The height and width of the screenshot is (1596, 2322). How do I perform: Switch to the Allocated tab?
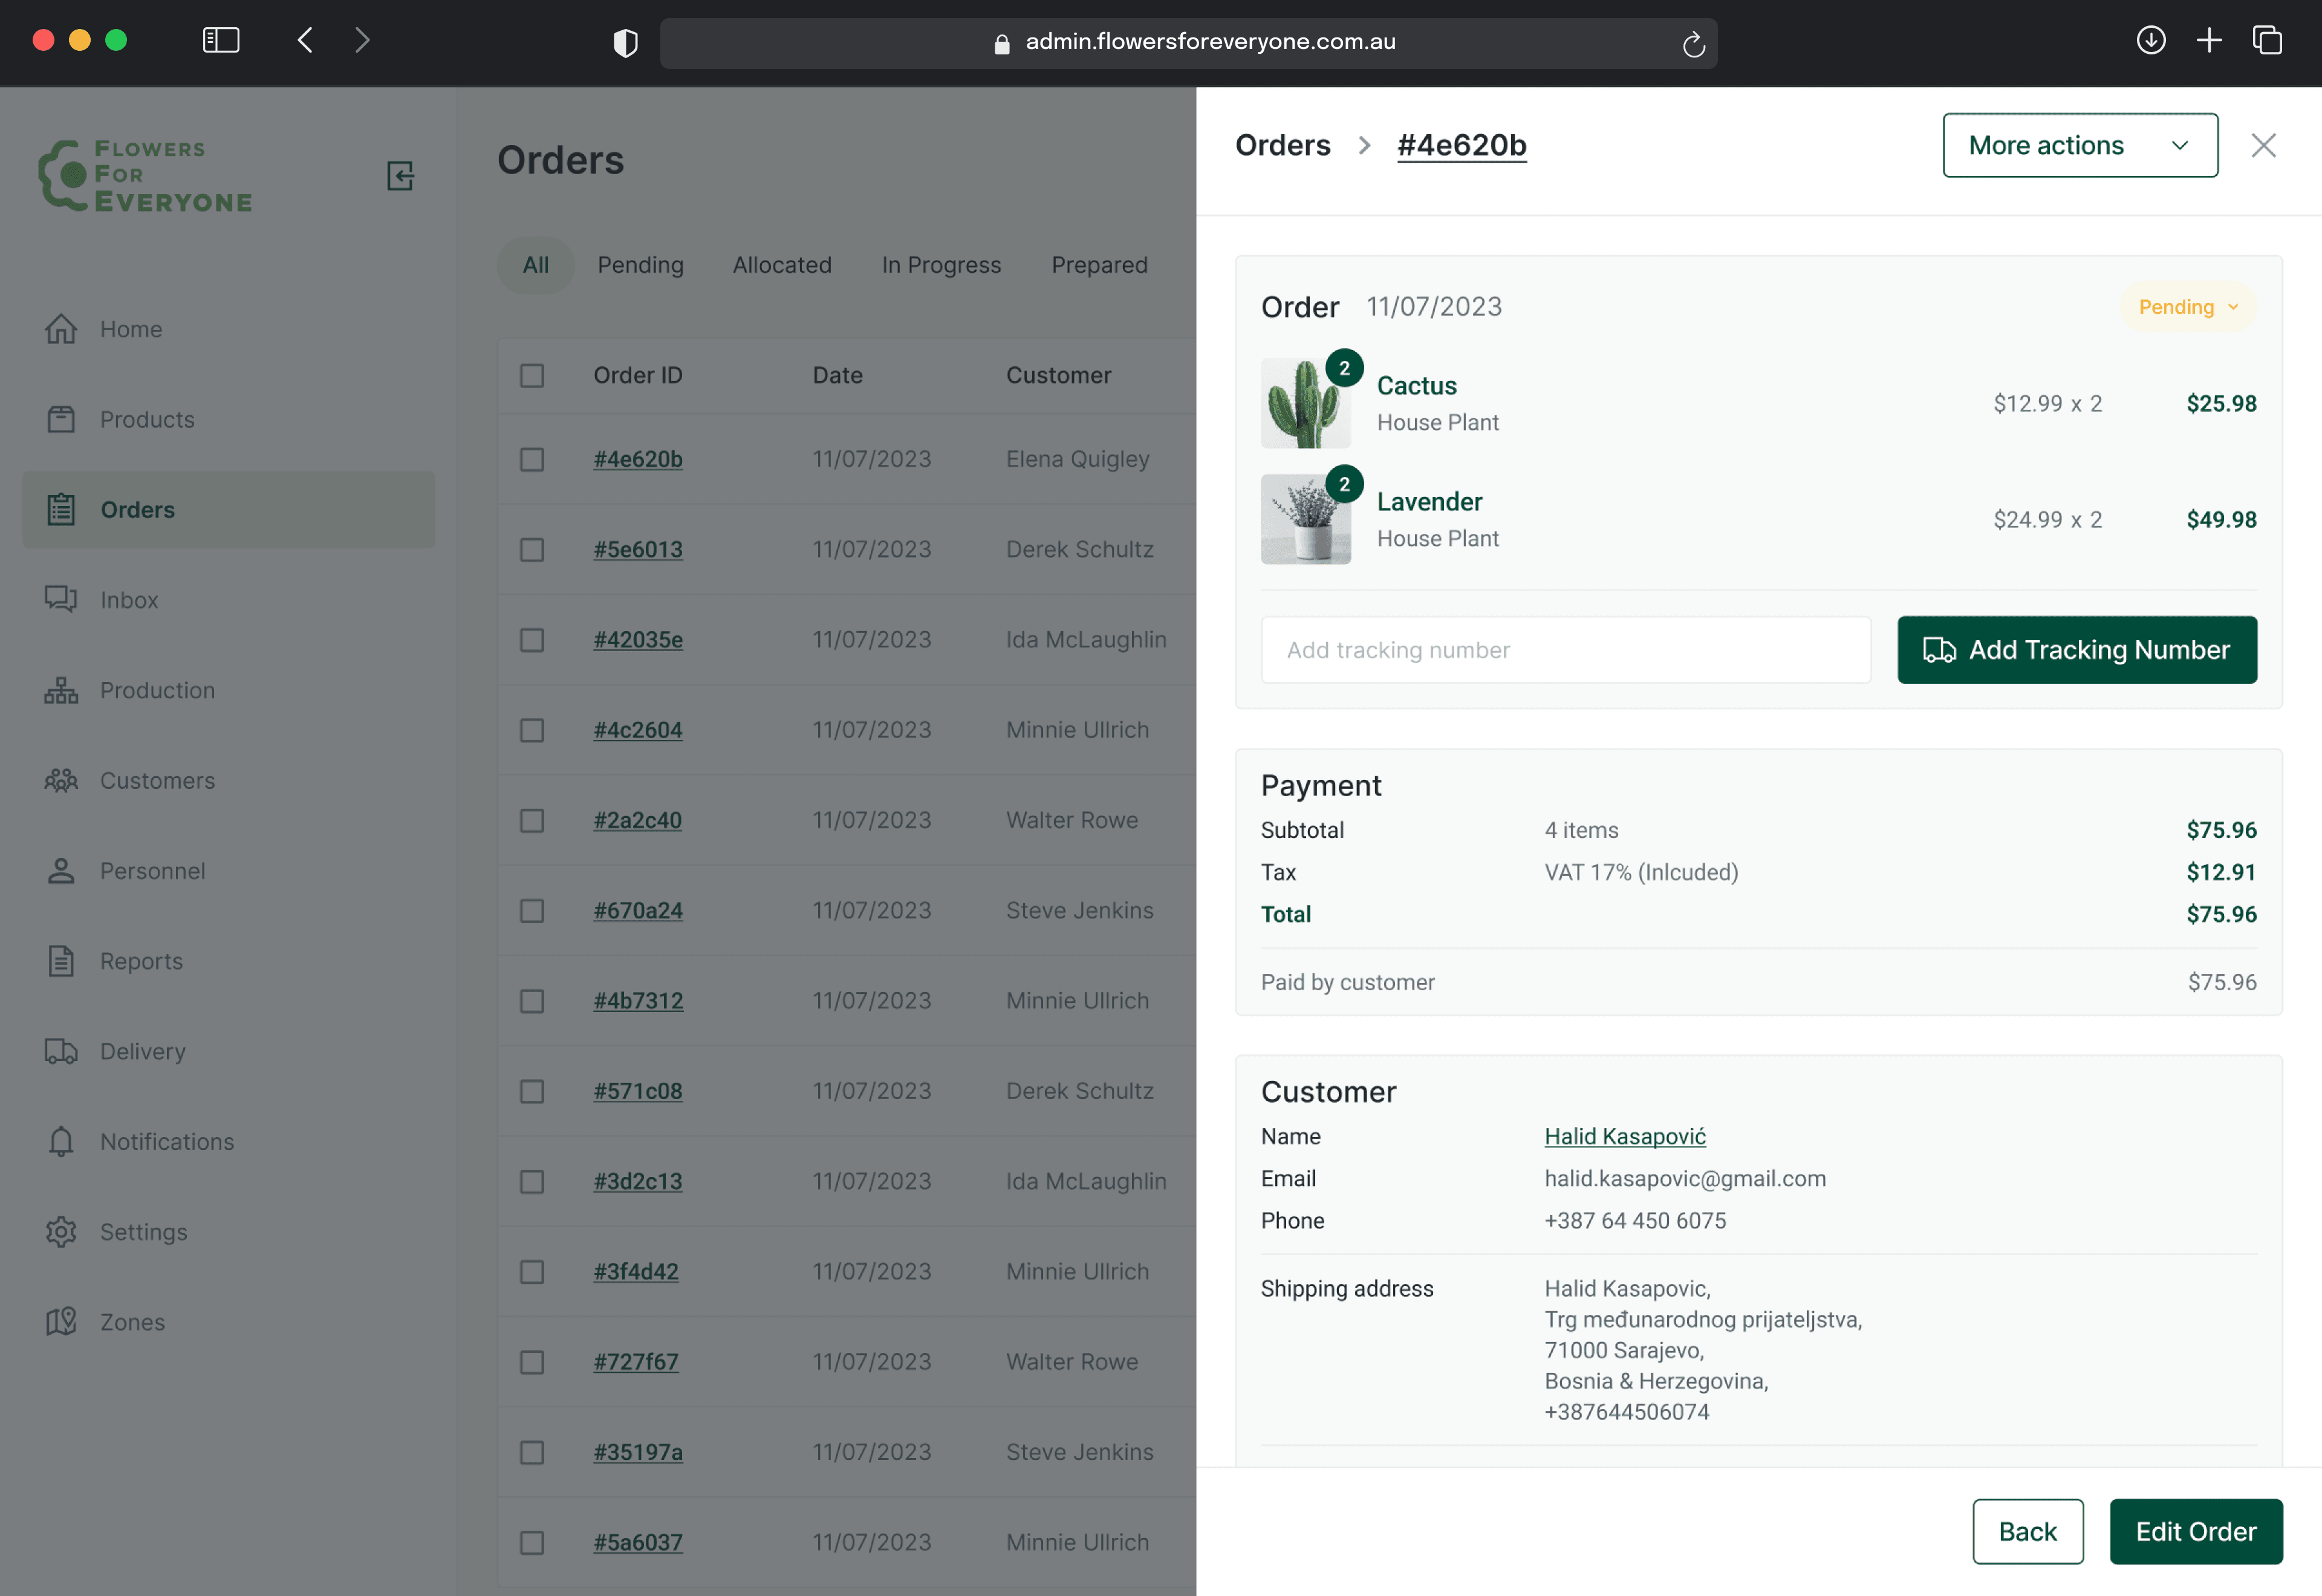(x=781, y=265)
